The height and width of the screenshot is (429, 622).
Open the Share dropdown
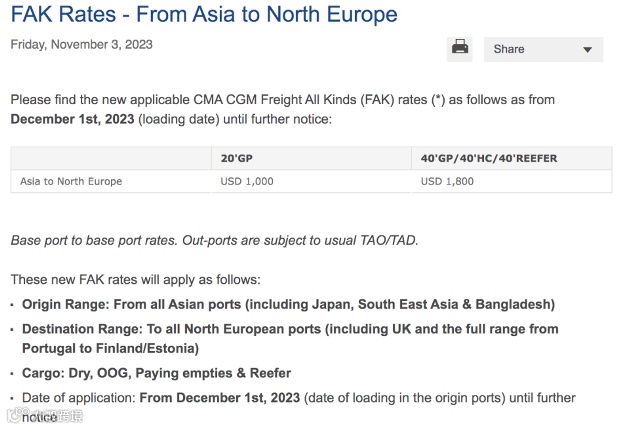(x=542, y=49)
